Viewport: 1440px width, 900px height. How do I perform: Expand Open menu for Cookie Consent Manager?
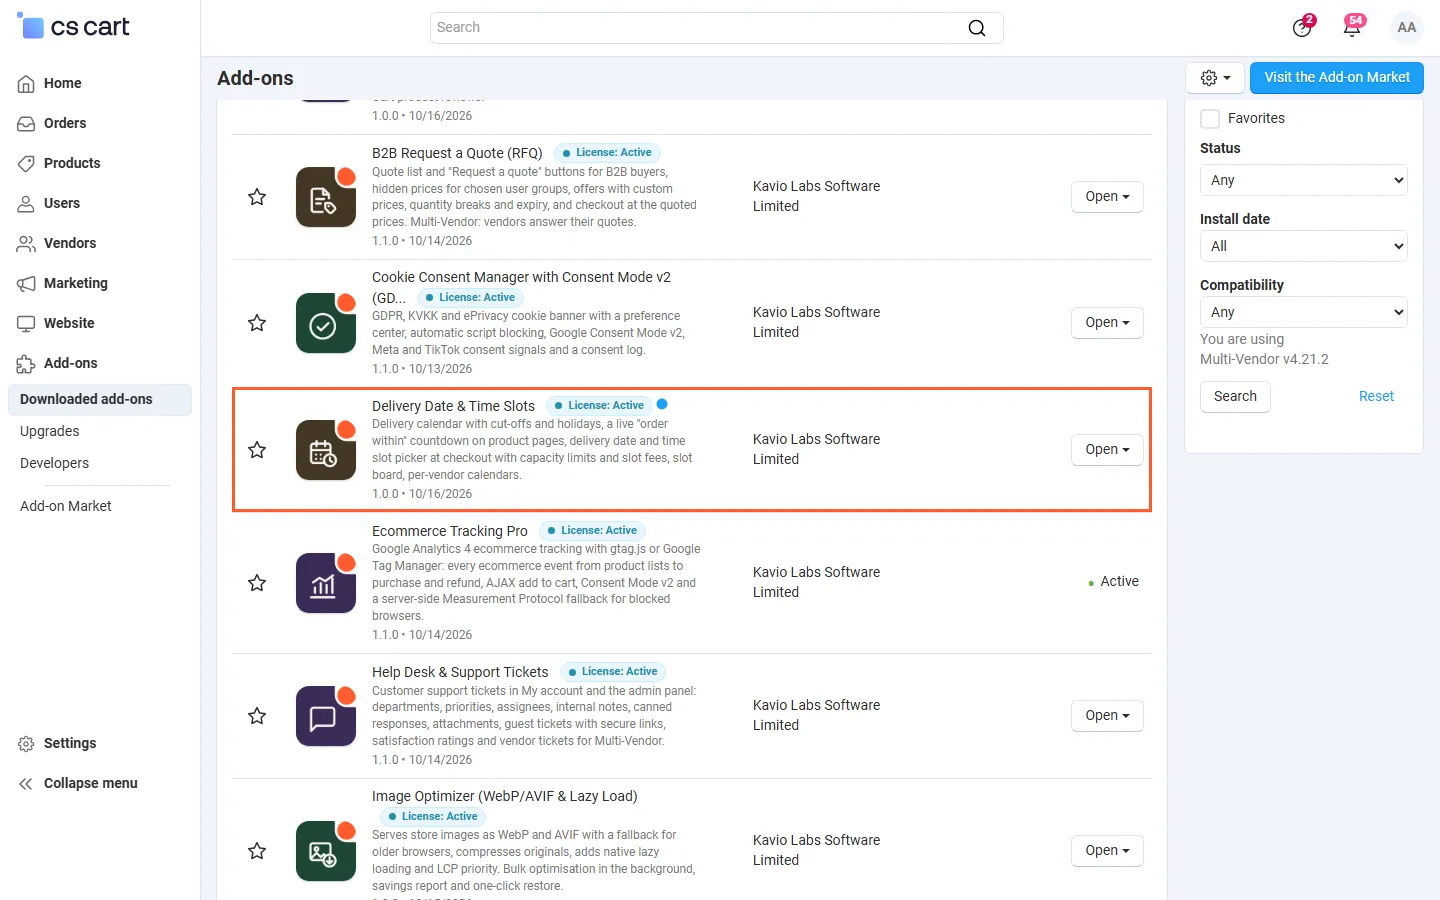coord(1107,323)
